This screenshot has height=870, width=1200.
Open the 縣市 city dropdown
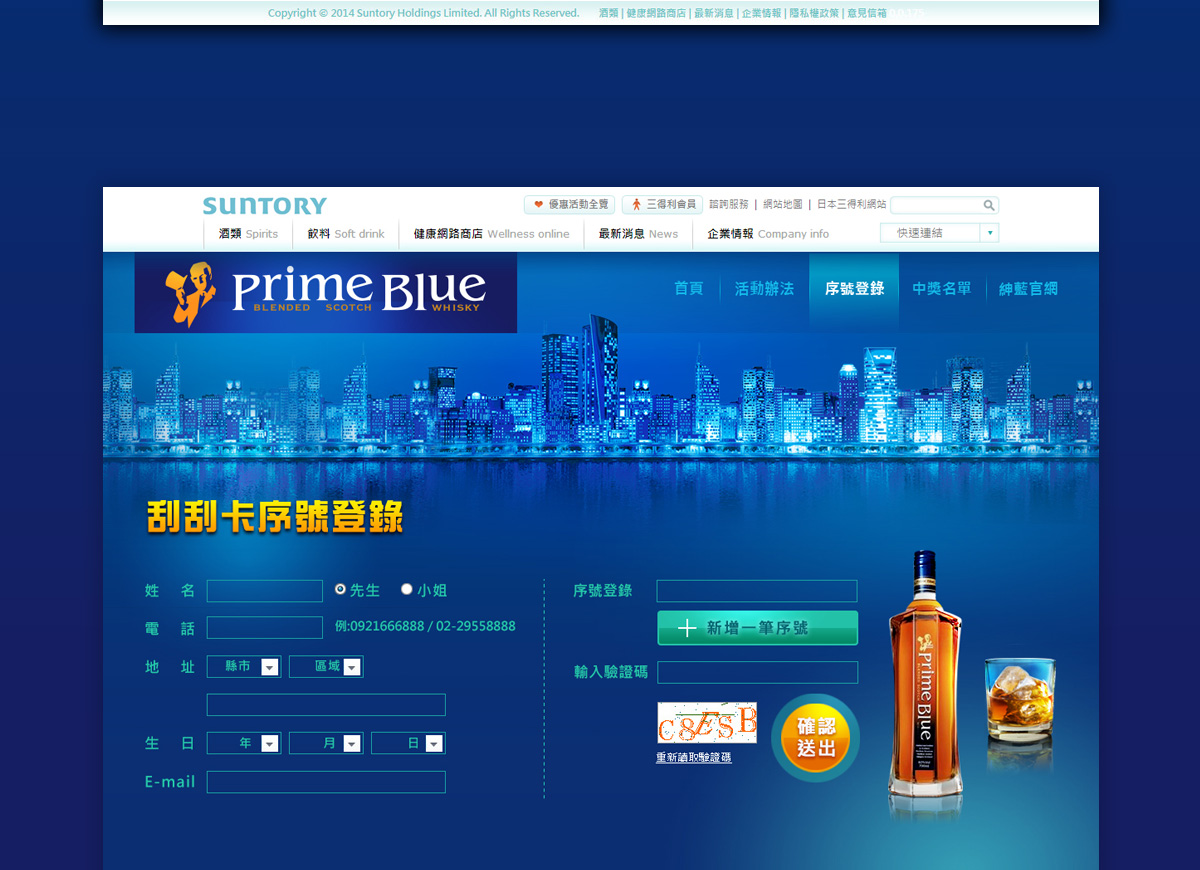pyautogui.click(x=244, y=667)
